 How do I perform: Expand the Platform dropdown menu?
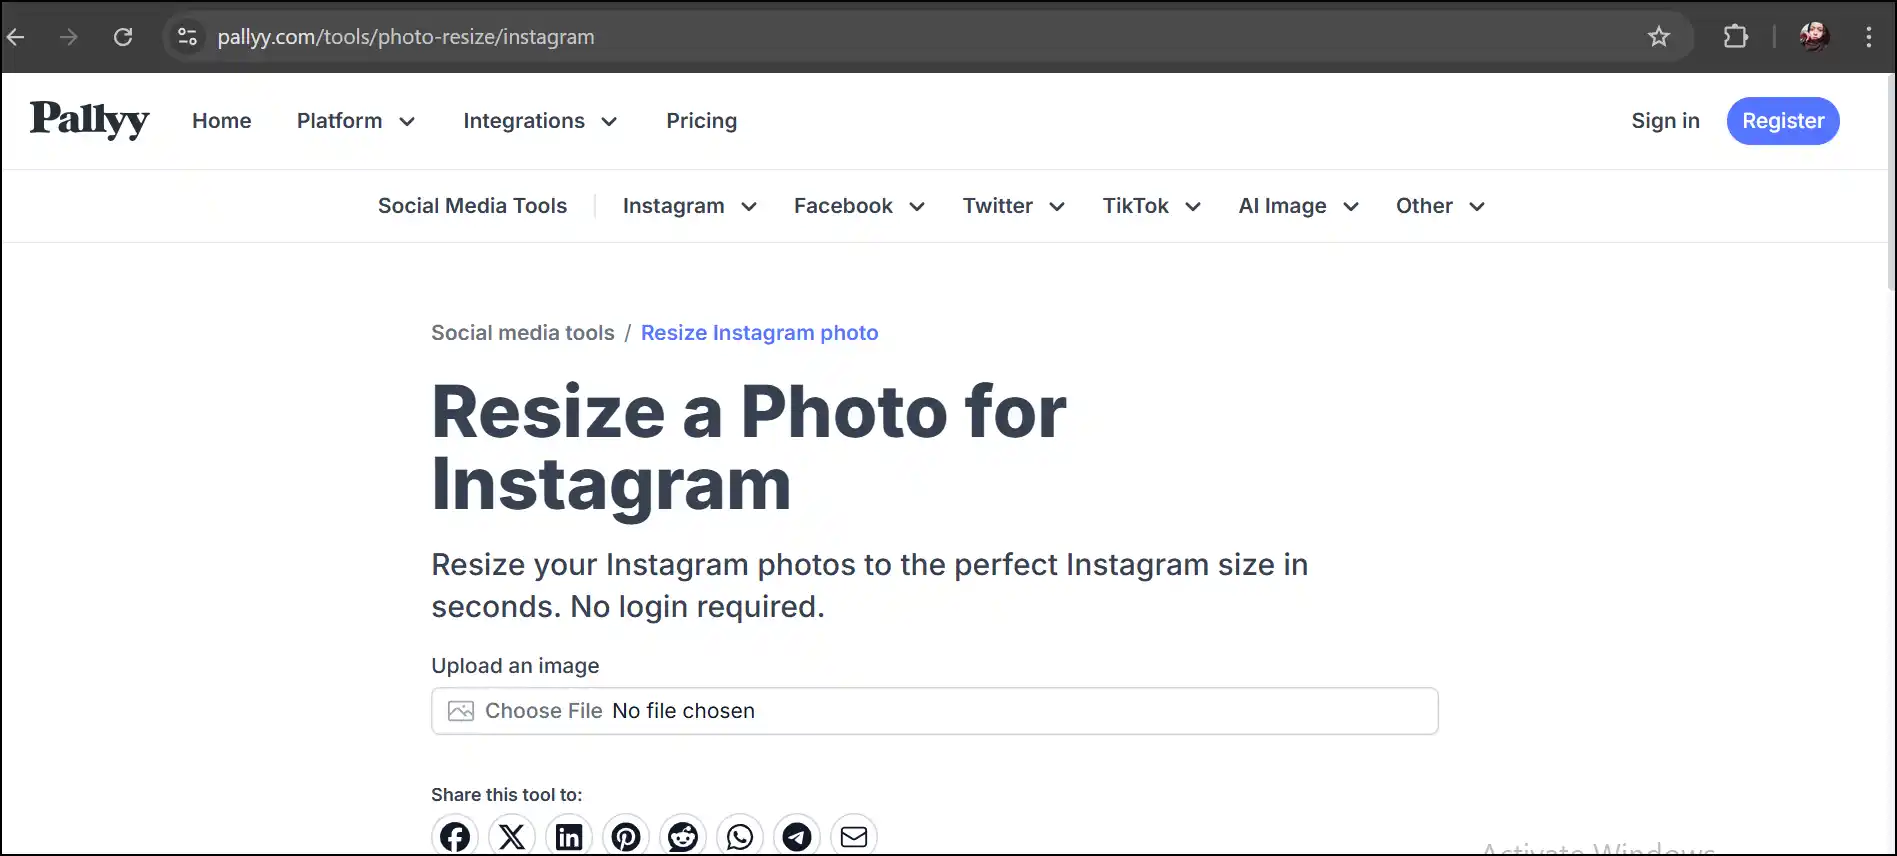point(356,121)
